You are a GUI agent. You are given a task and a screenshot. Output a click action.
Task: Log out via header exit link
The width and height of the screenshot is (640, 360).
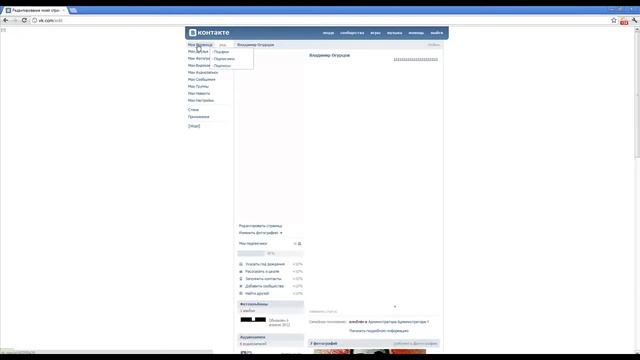tap(437, 33)
